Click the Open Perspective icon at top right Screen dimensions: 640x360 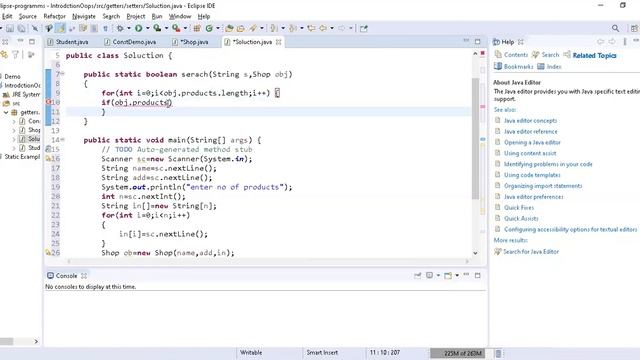(634, 28)
